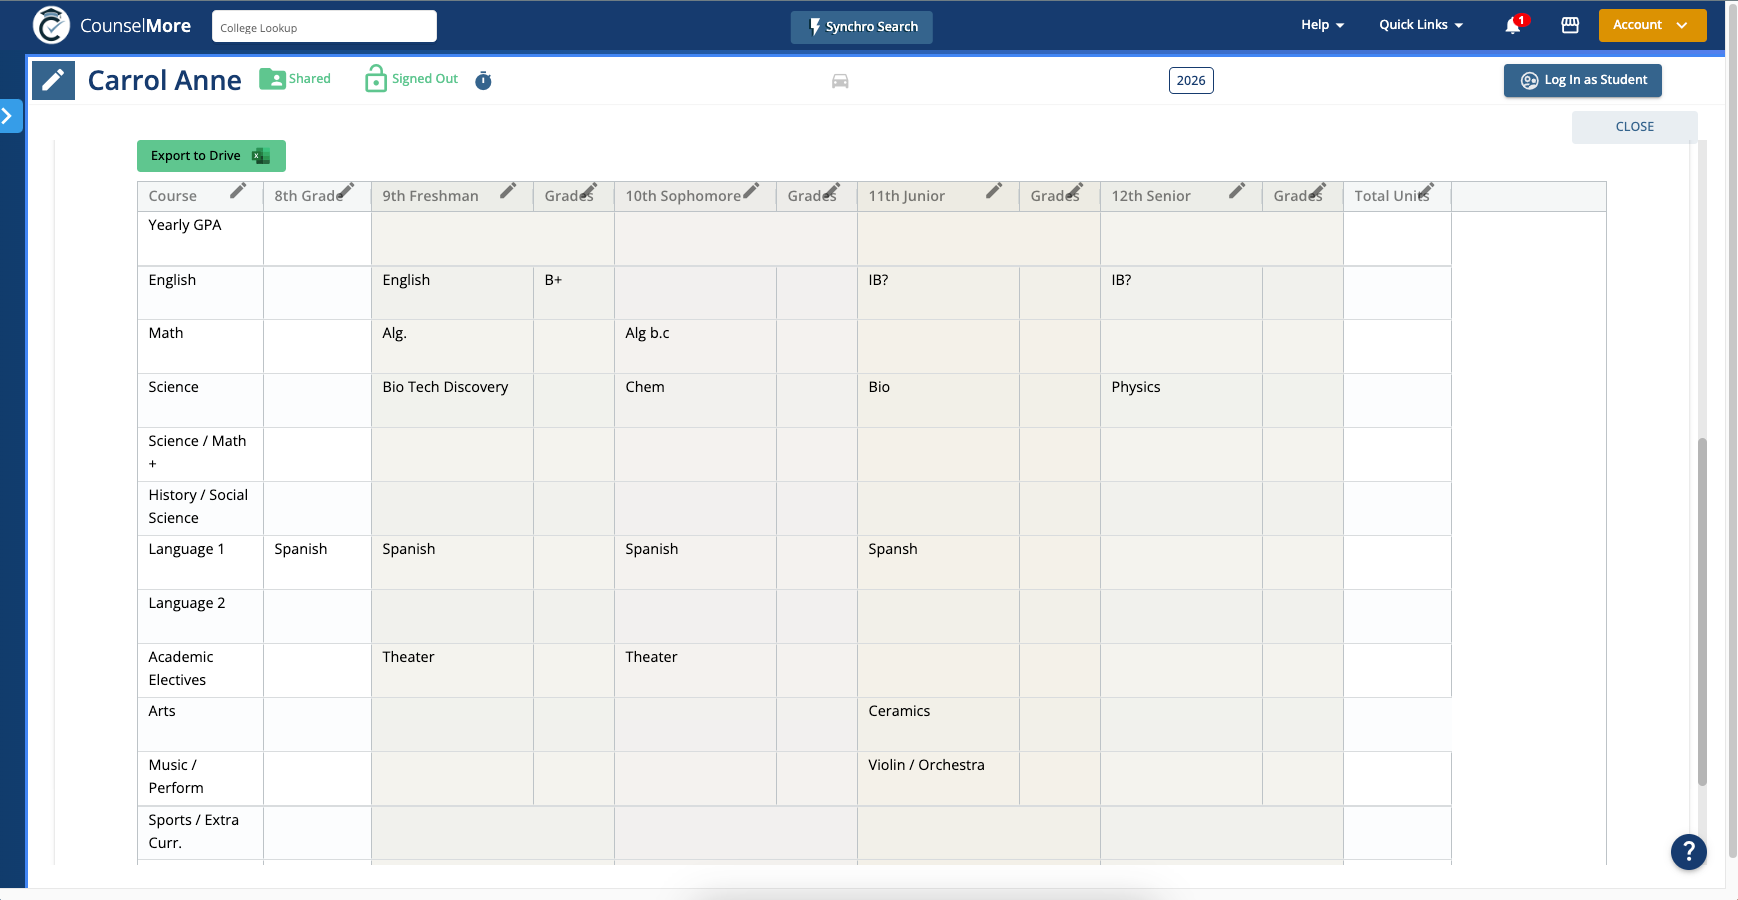
Task: Open the stopwatch timer icon
Action: click(483, 80)
